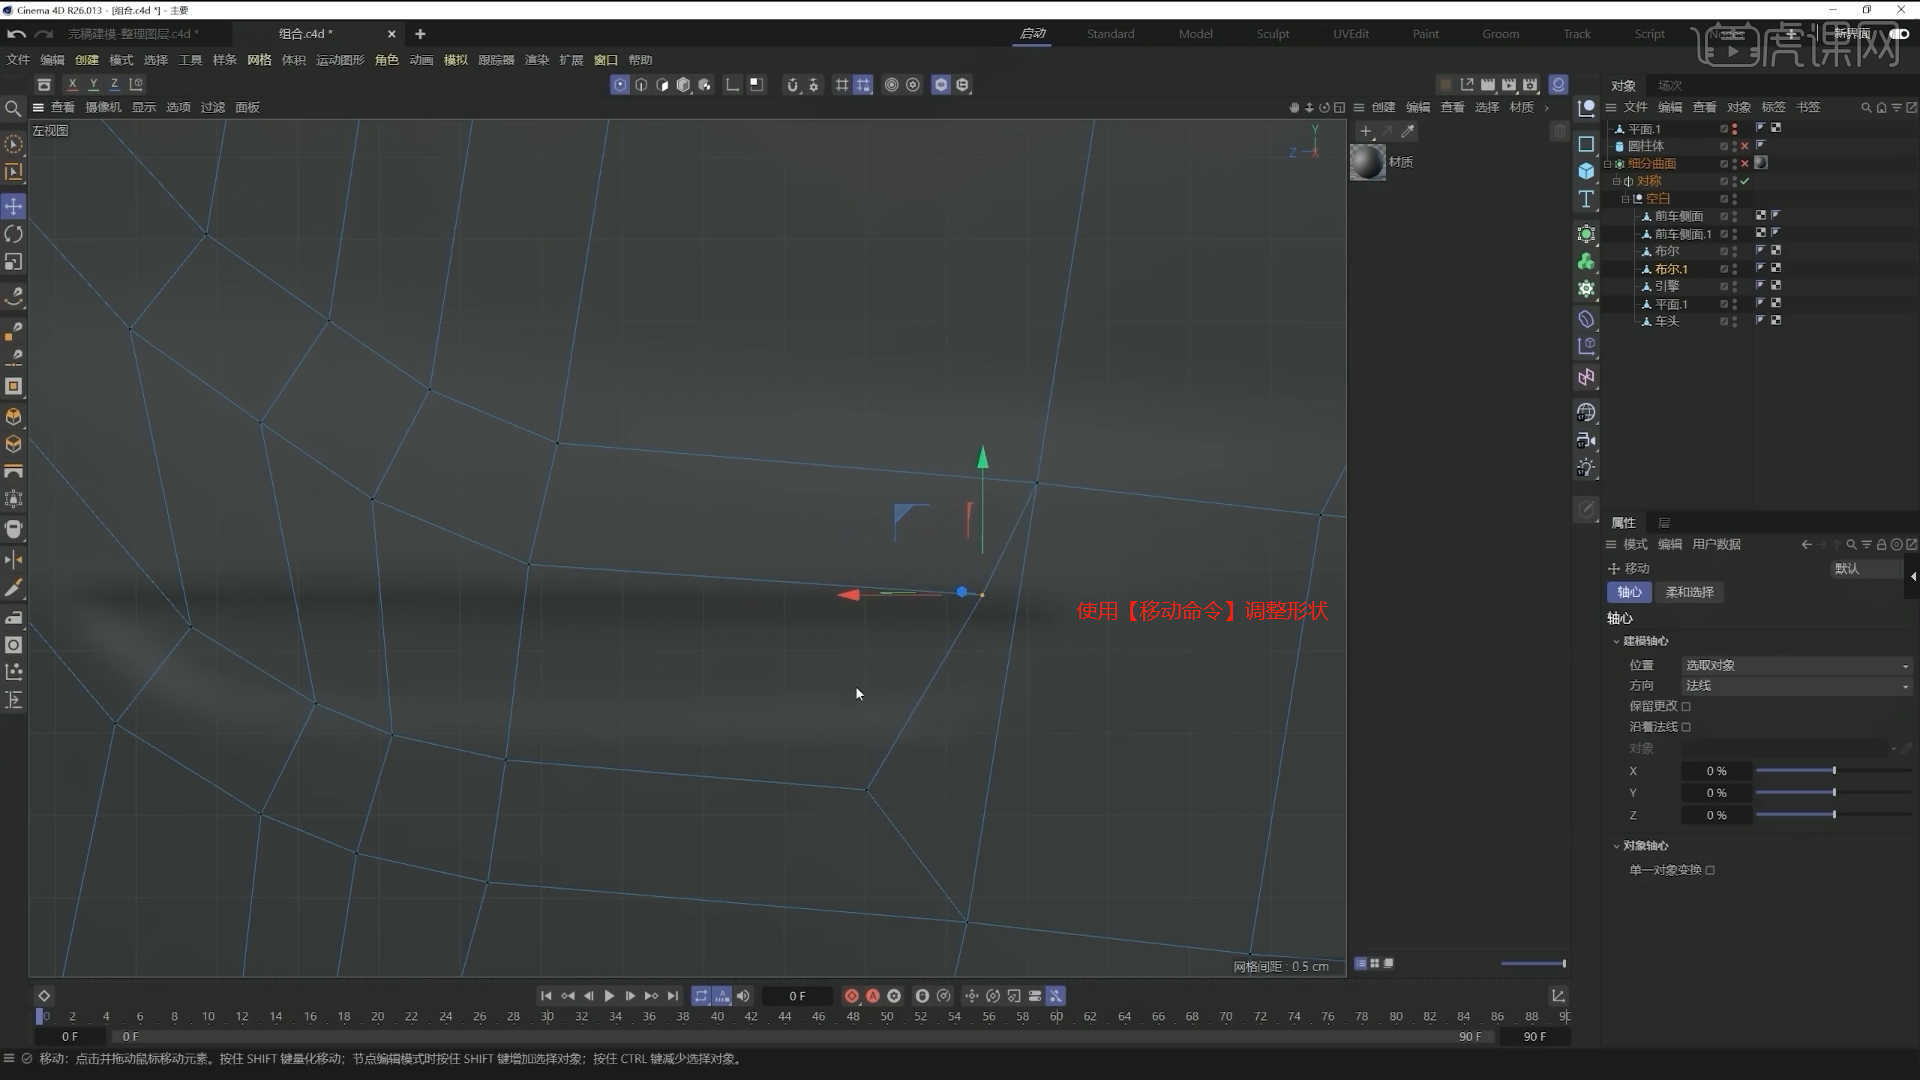Viewport: 1920px width, 1080px height.
Task: Collapse the 空白 tree node
Action: click(1625, 199)
